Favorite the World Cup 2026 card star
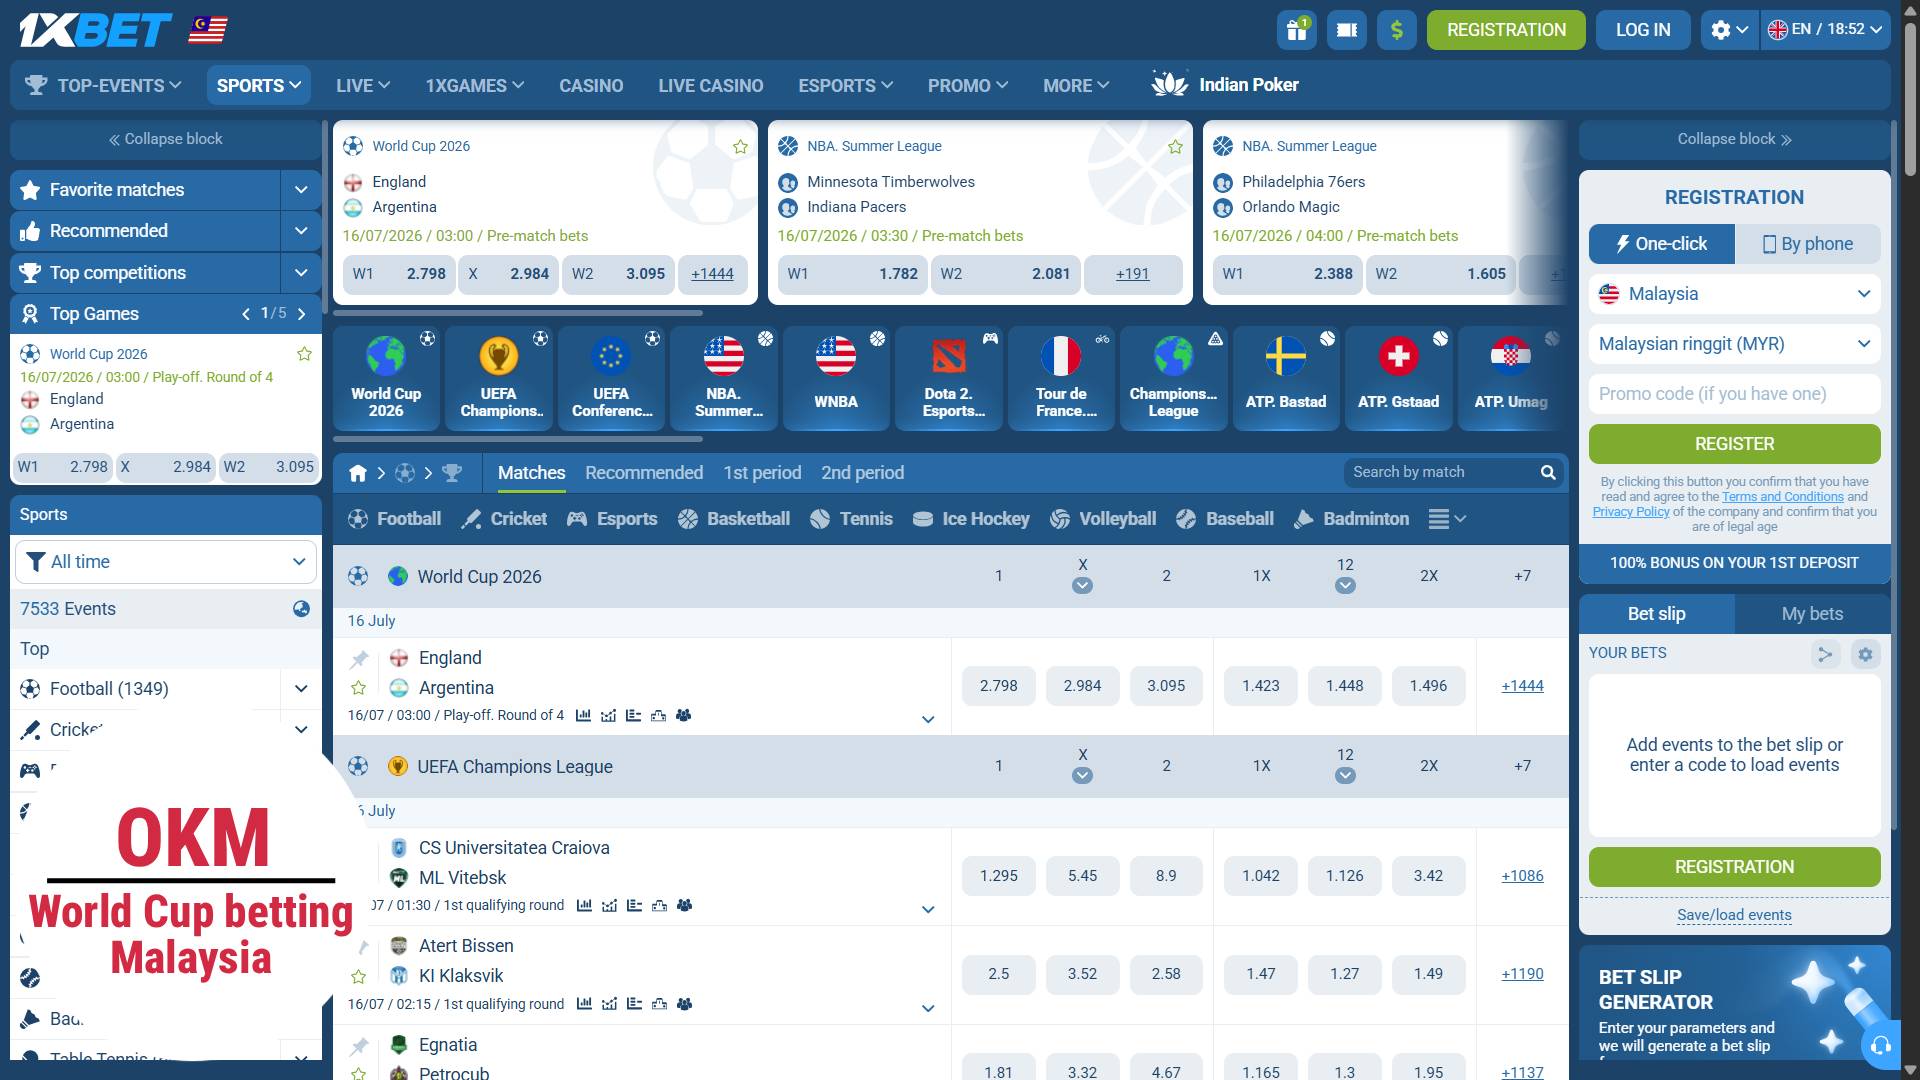This screenshot has height=1080, width=1920. [740, 147]
